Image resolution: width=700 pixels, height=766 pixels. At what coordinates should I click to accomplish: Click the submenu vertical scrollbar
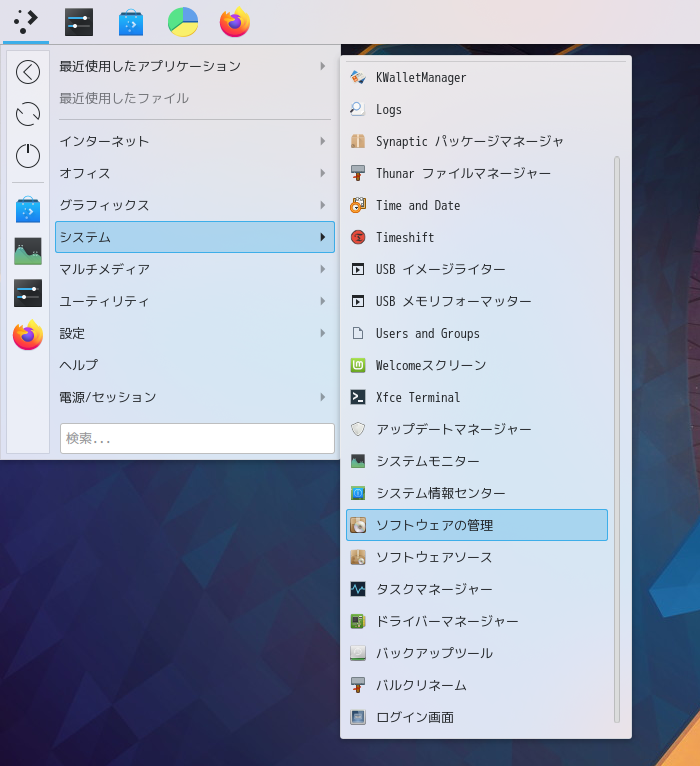[617, 439]
